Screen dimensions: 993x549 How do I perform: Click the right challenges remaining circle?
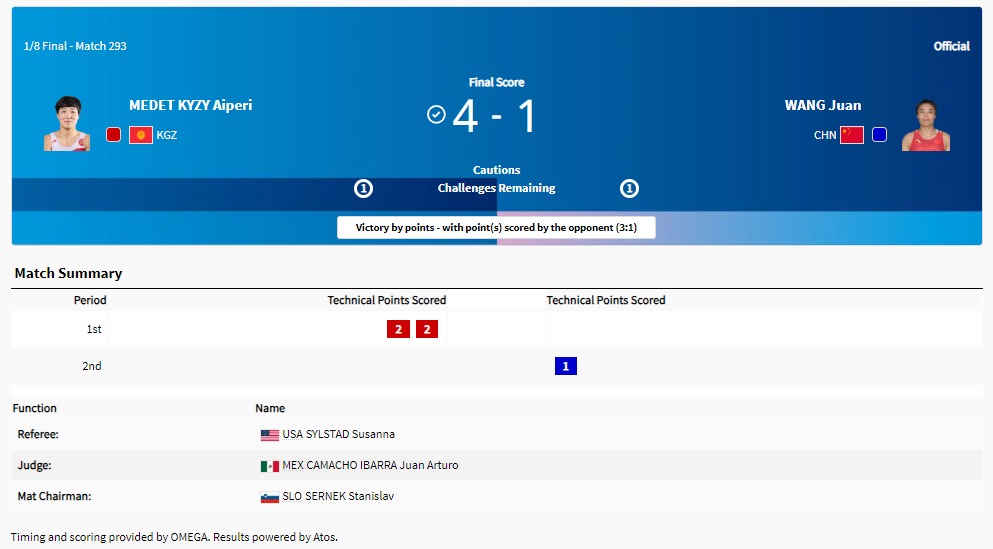coord(629,188)
